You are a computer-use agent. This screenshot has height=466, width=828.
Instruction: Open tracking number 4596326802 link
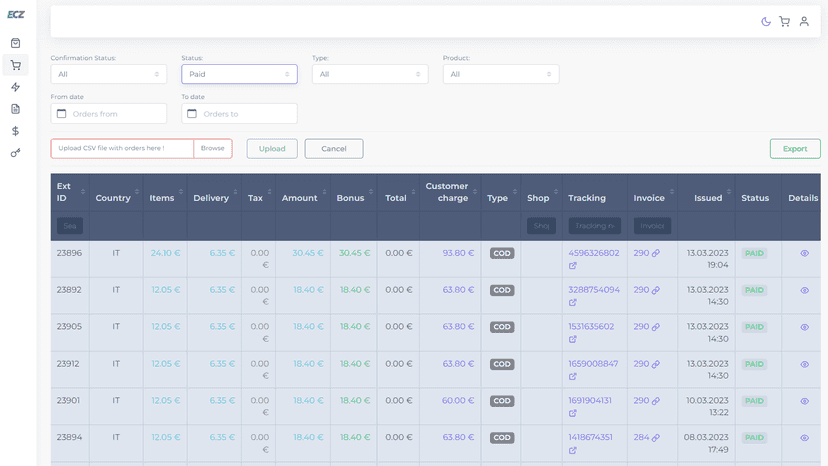click(594, 253)
